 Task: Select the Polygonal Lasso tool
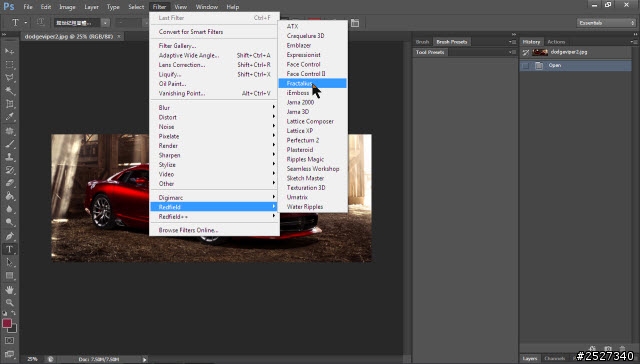(9, 78)
